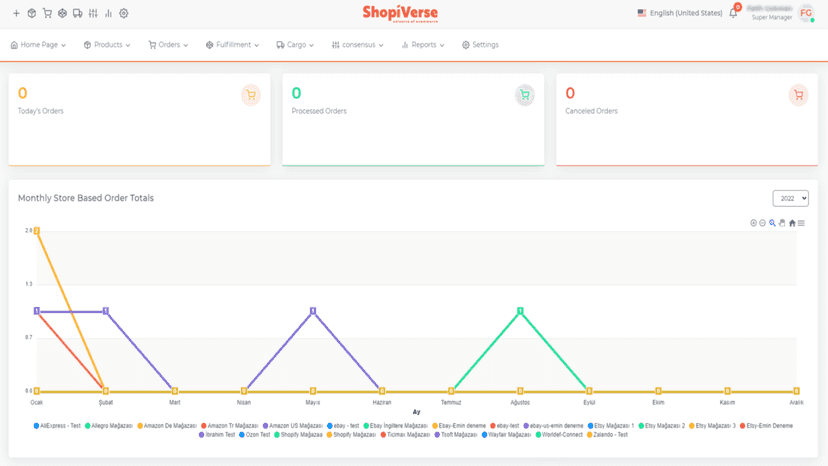Click the shopping cart shortcut icon at top

coord(47,13)
